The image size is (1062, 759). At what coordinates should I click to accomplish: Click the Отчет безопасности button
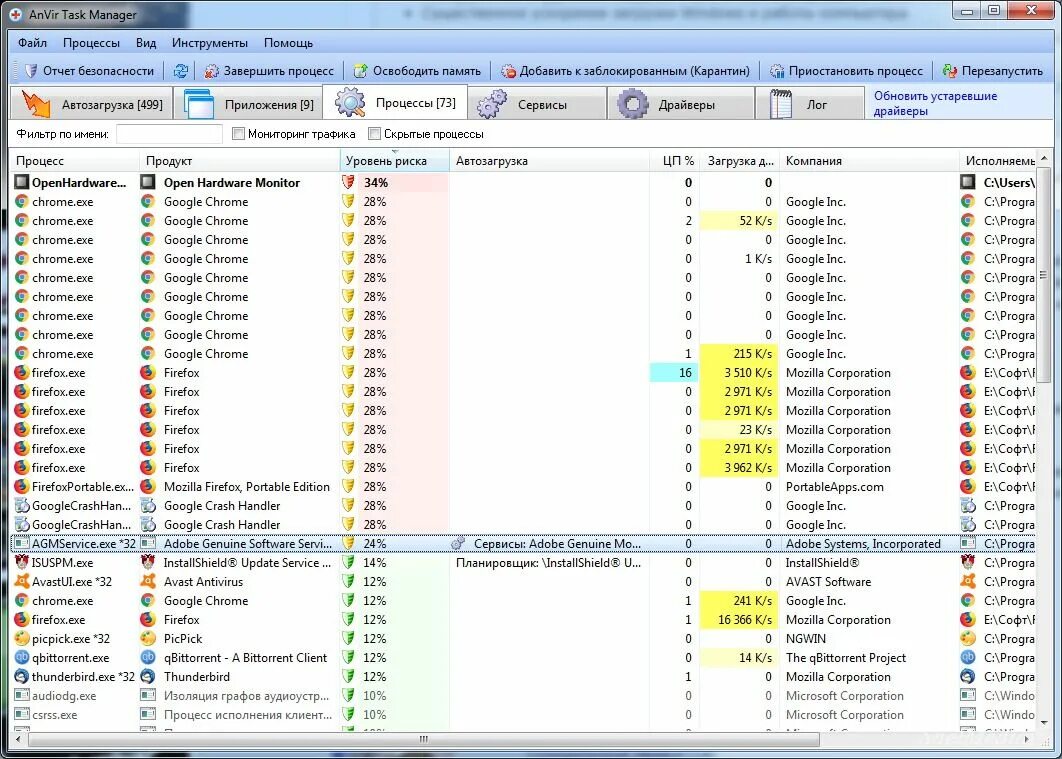[x=89, y=70]
